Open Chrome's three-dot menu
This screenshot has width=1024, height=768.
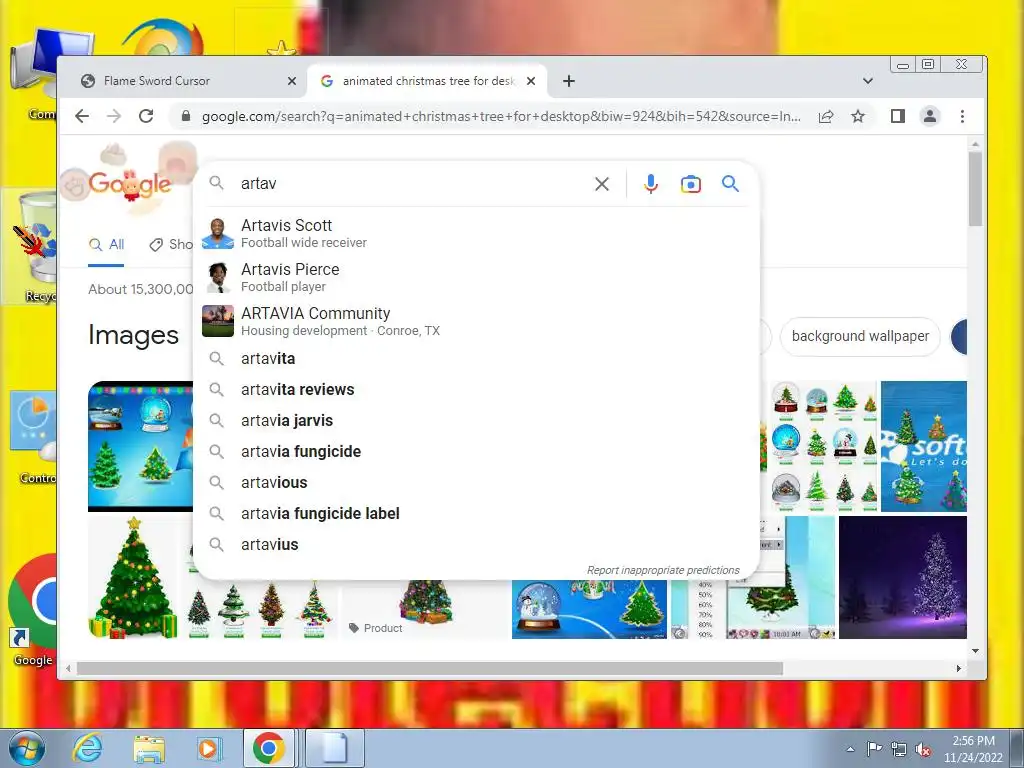coord(962,116)
